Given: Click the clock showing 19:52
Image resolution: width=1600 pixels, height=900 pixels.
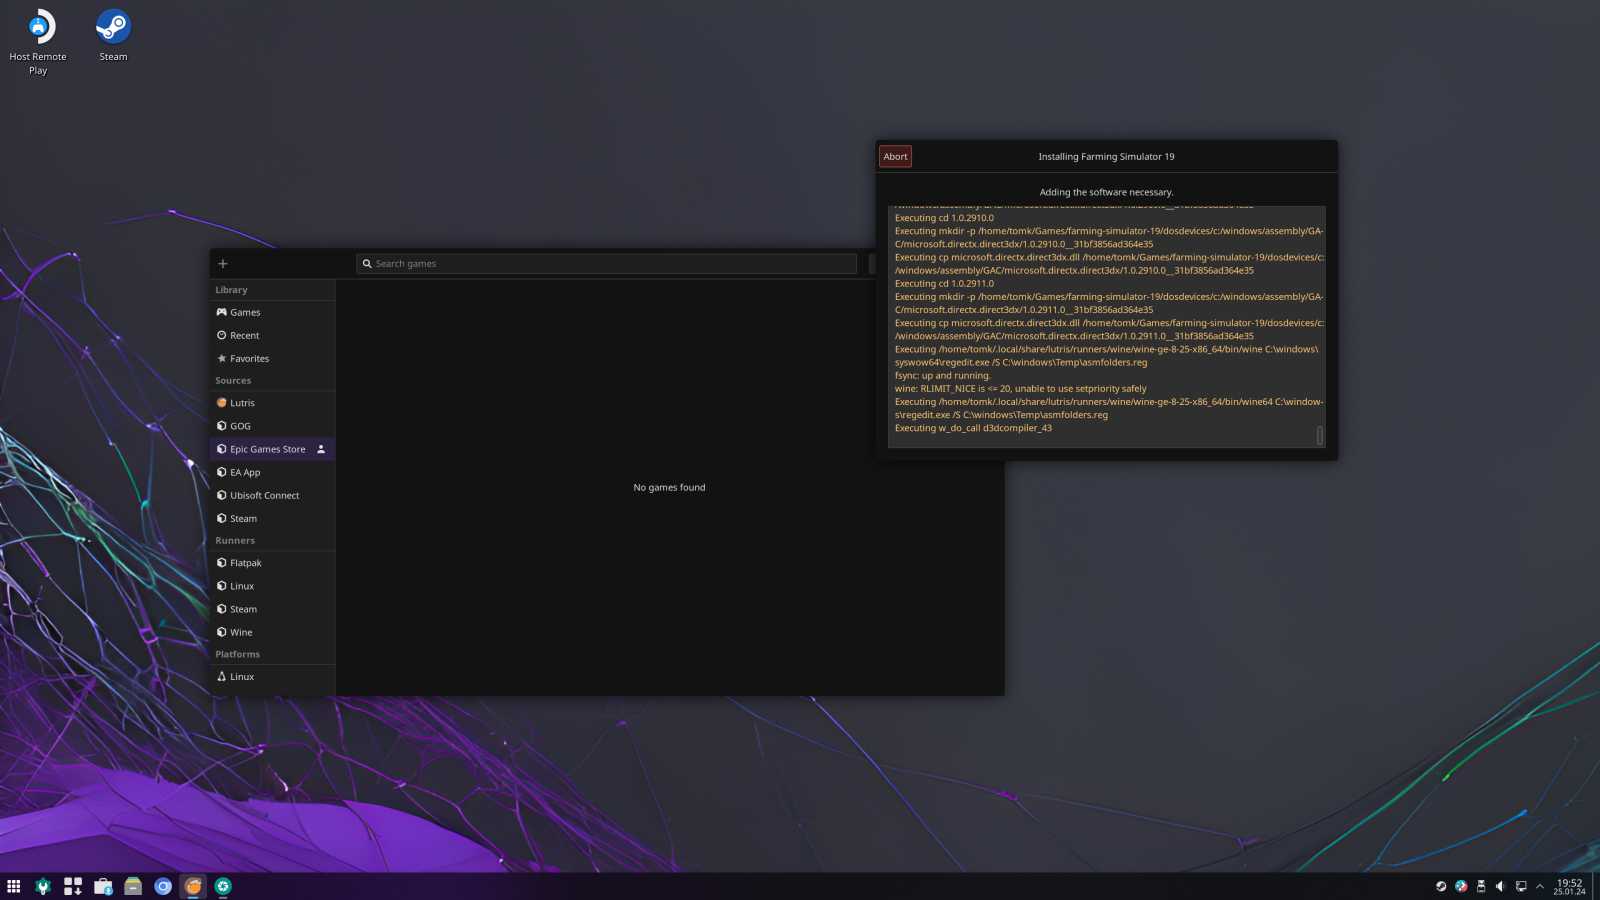Looking at the screenshot, I should click(1569, 887).
